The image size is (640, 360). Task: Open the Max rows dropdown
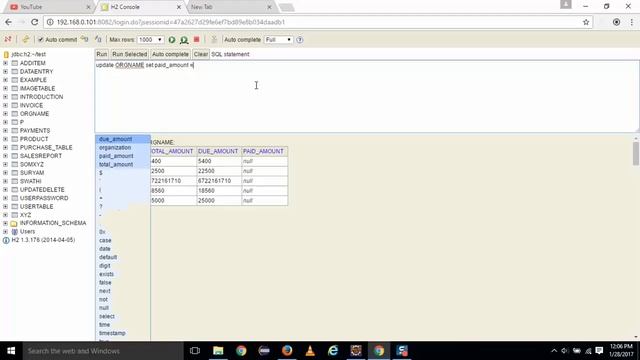pos(150,40)
